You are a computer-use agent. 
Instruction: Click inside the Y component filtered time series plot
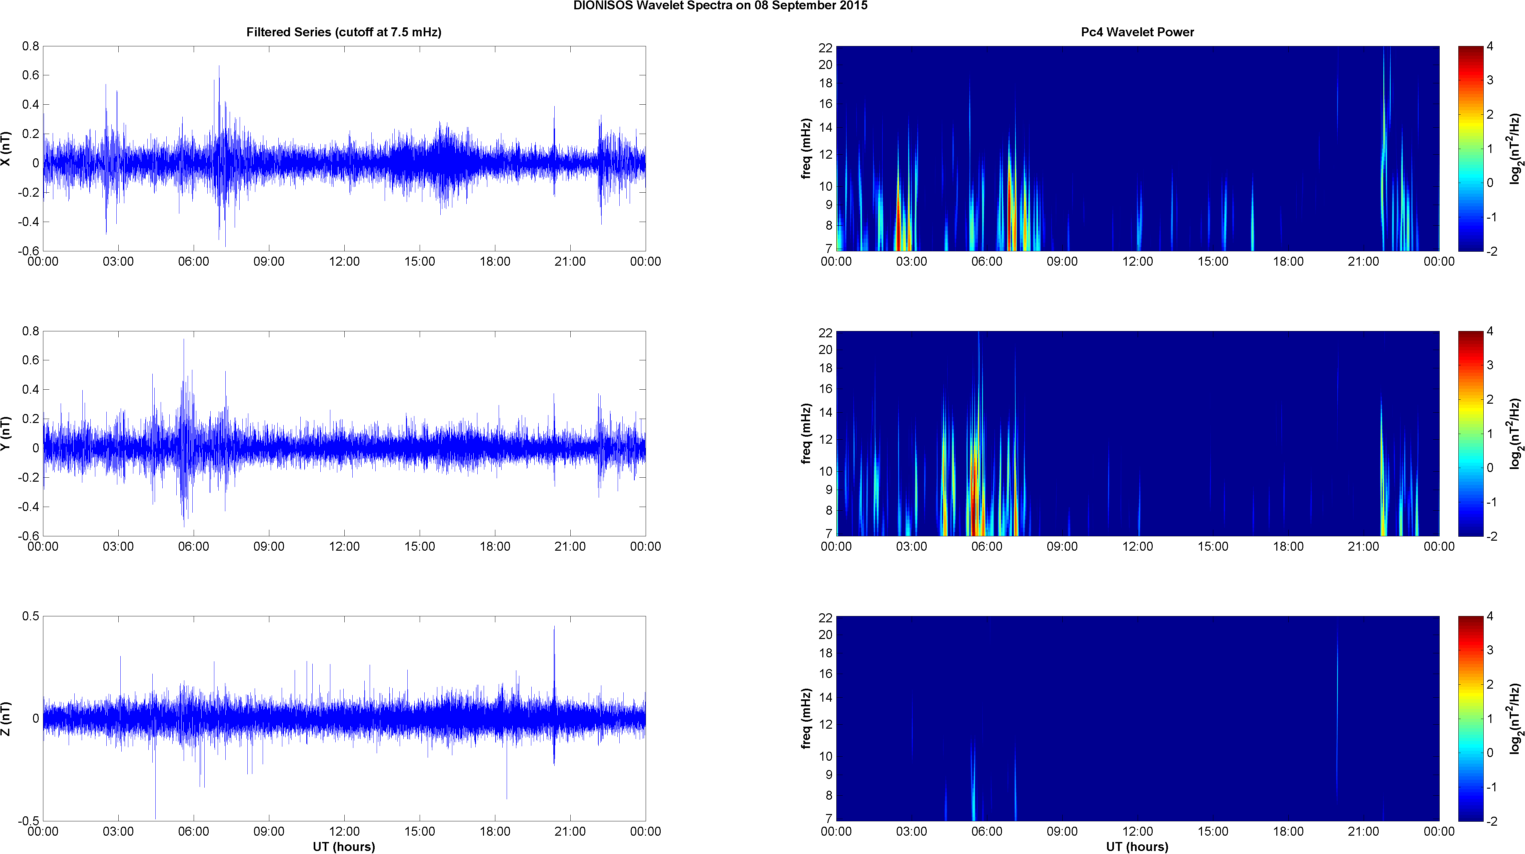click(x=344, y=433)
